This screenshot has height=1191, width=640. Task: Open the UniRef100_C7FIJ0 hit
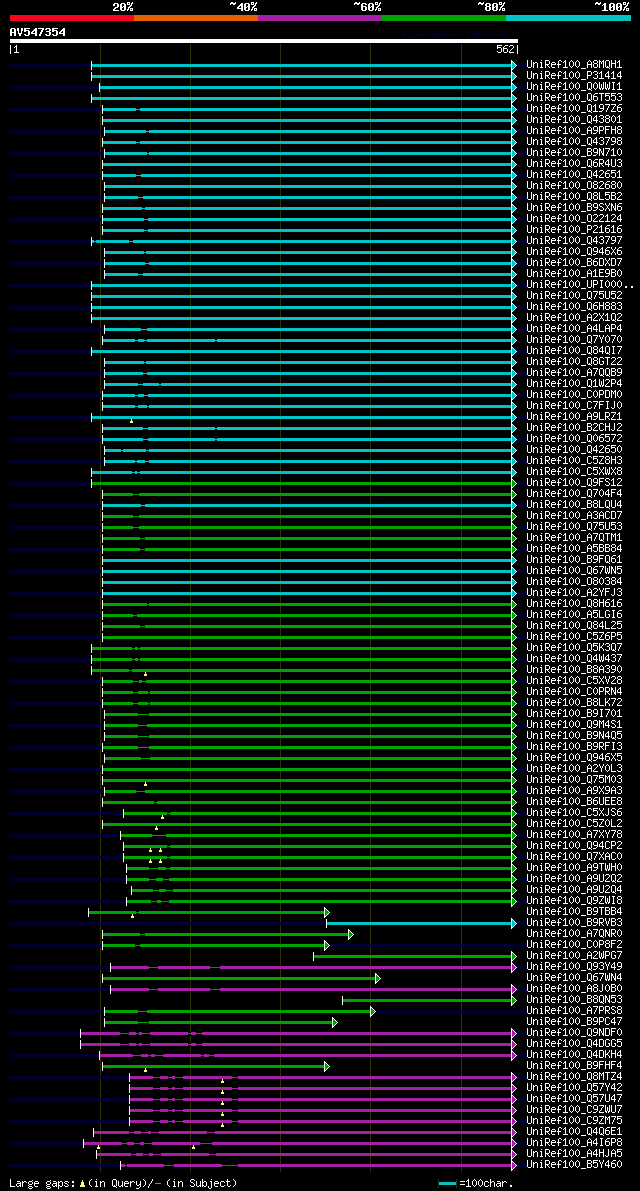[x=574, y=406]
